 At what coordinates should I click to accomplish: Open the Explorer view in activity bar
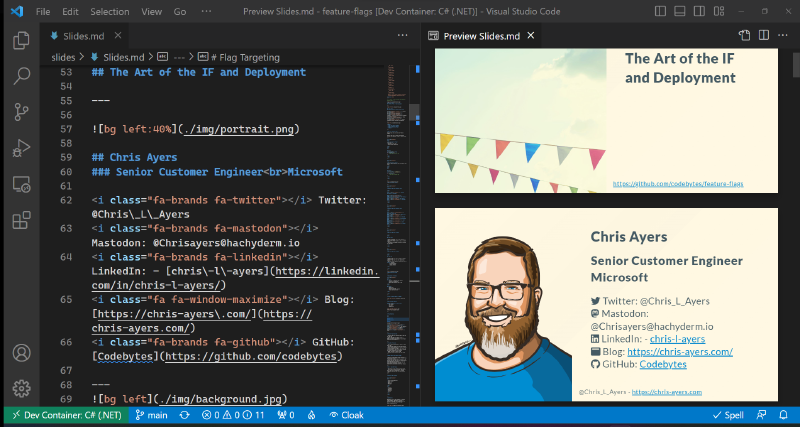tap(21, 41)
